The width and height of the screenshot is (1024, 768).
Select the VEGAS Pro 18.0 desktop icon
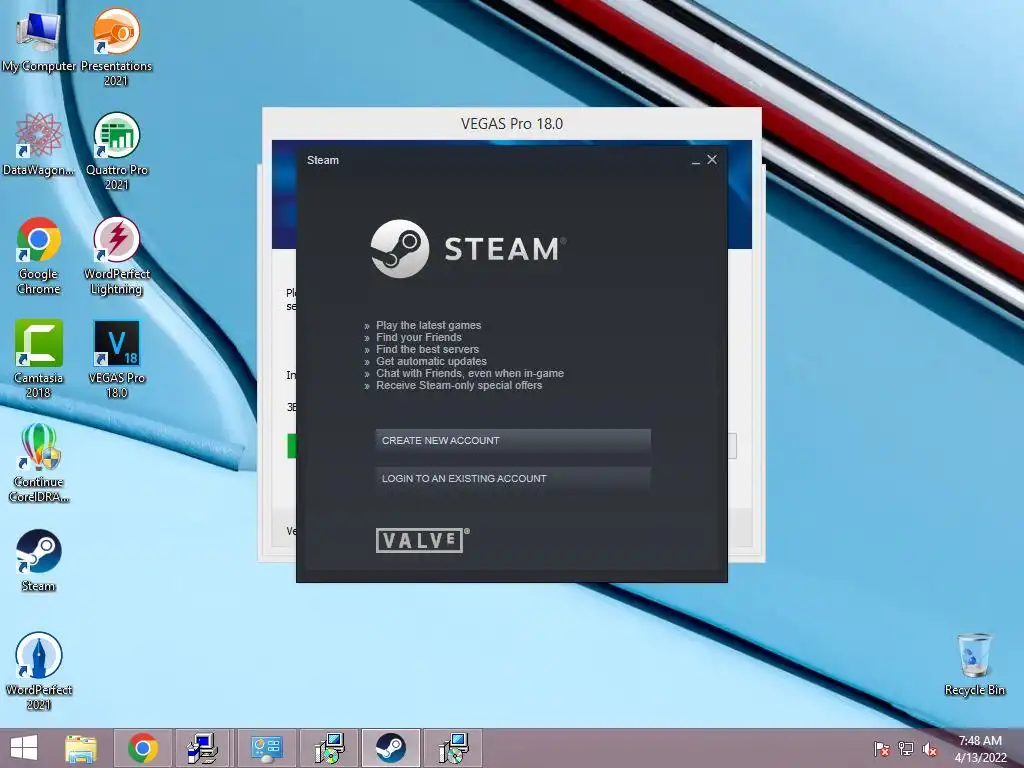coord(117,359)
